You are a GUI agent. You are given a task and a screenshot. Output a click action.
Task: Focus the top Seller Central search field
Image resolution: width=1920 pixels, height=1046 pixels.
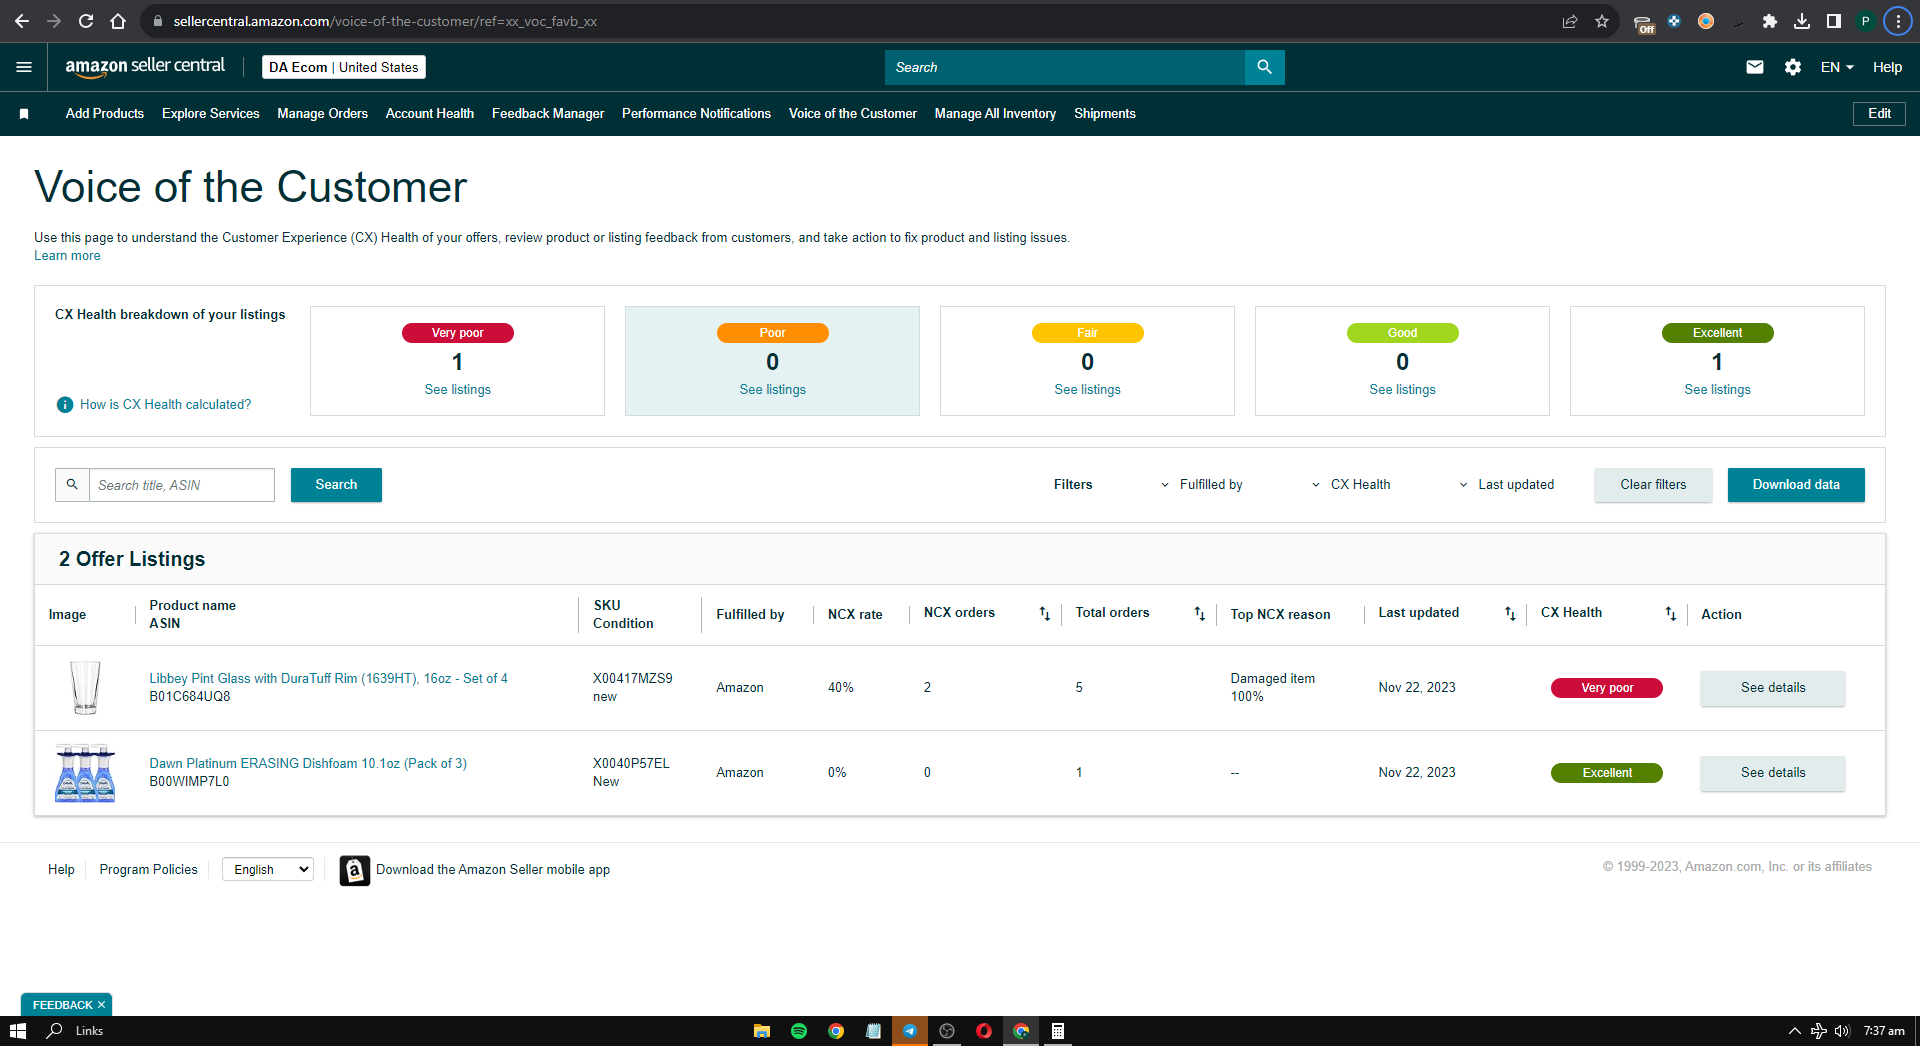[1065, 67]
